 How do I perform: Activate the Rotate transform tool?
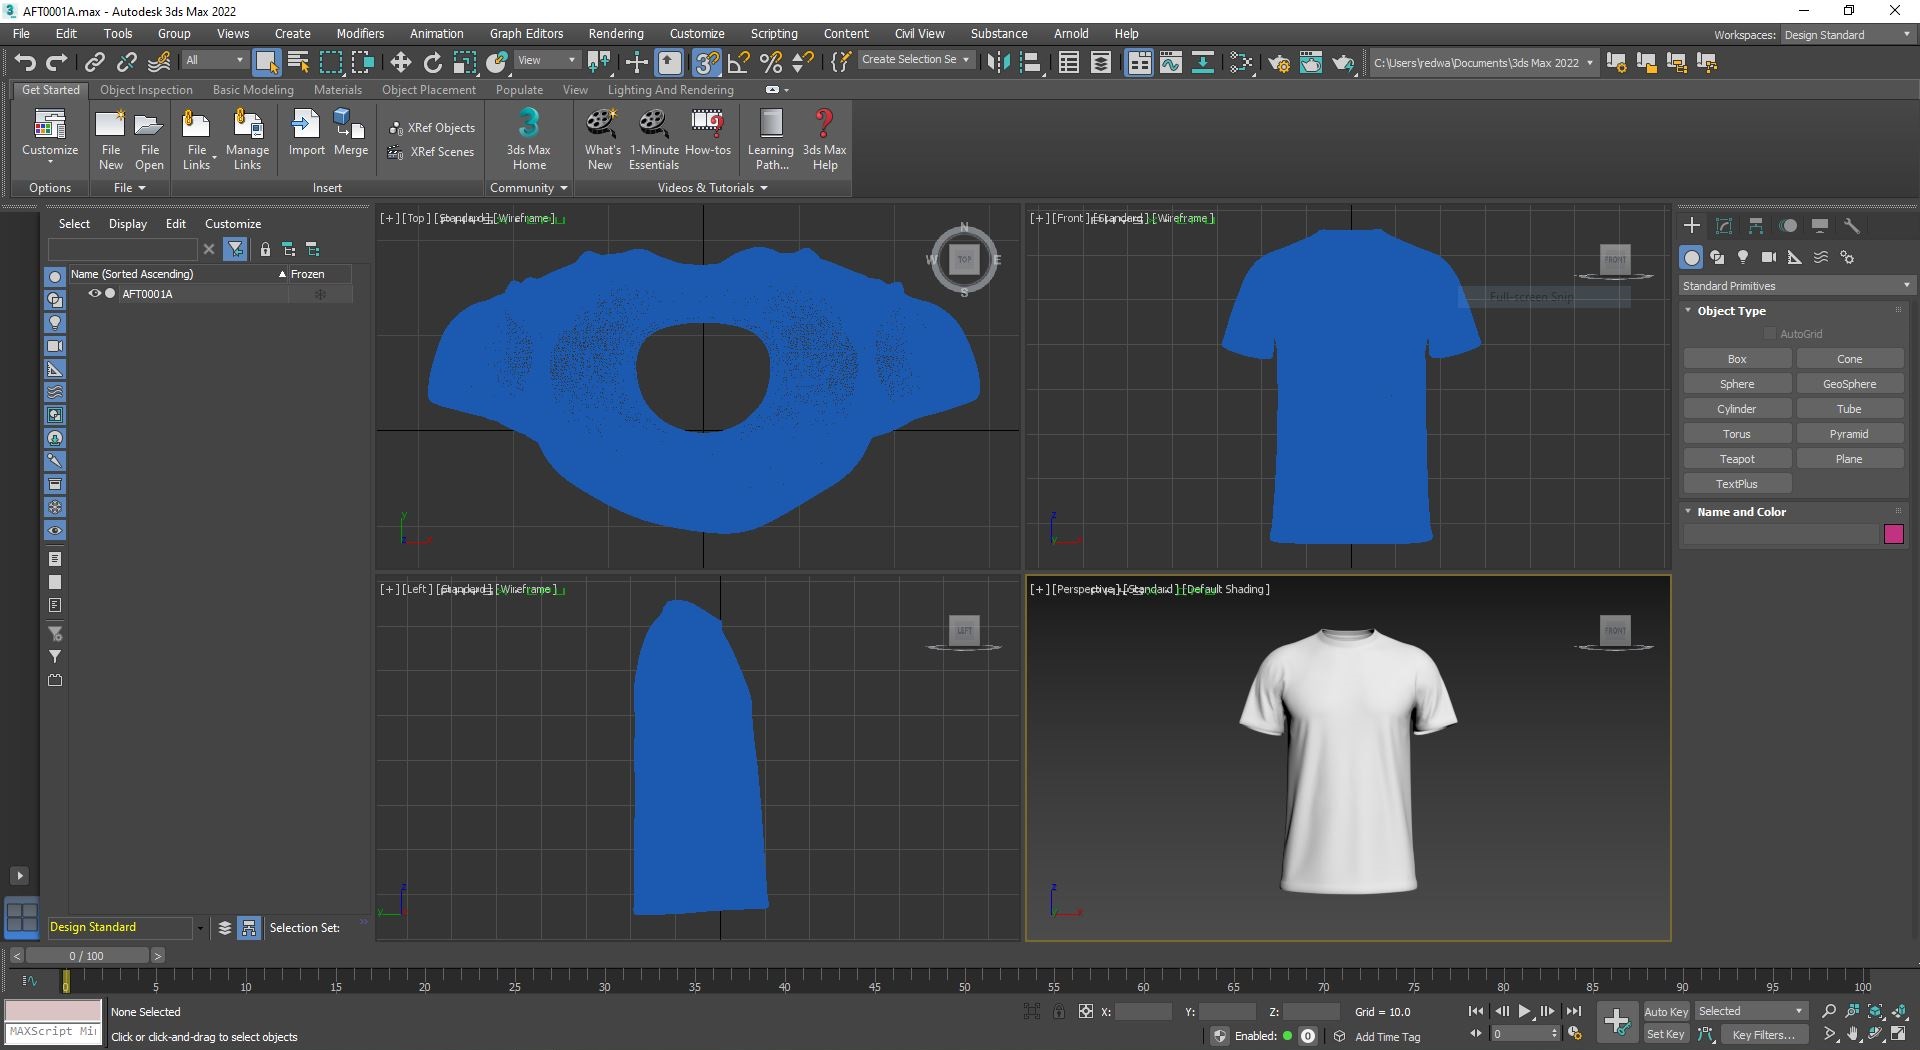tap(433, 63)
